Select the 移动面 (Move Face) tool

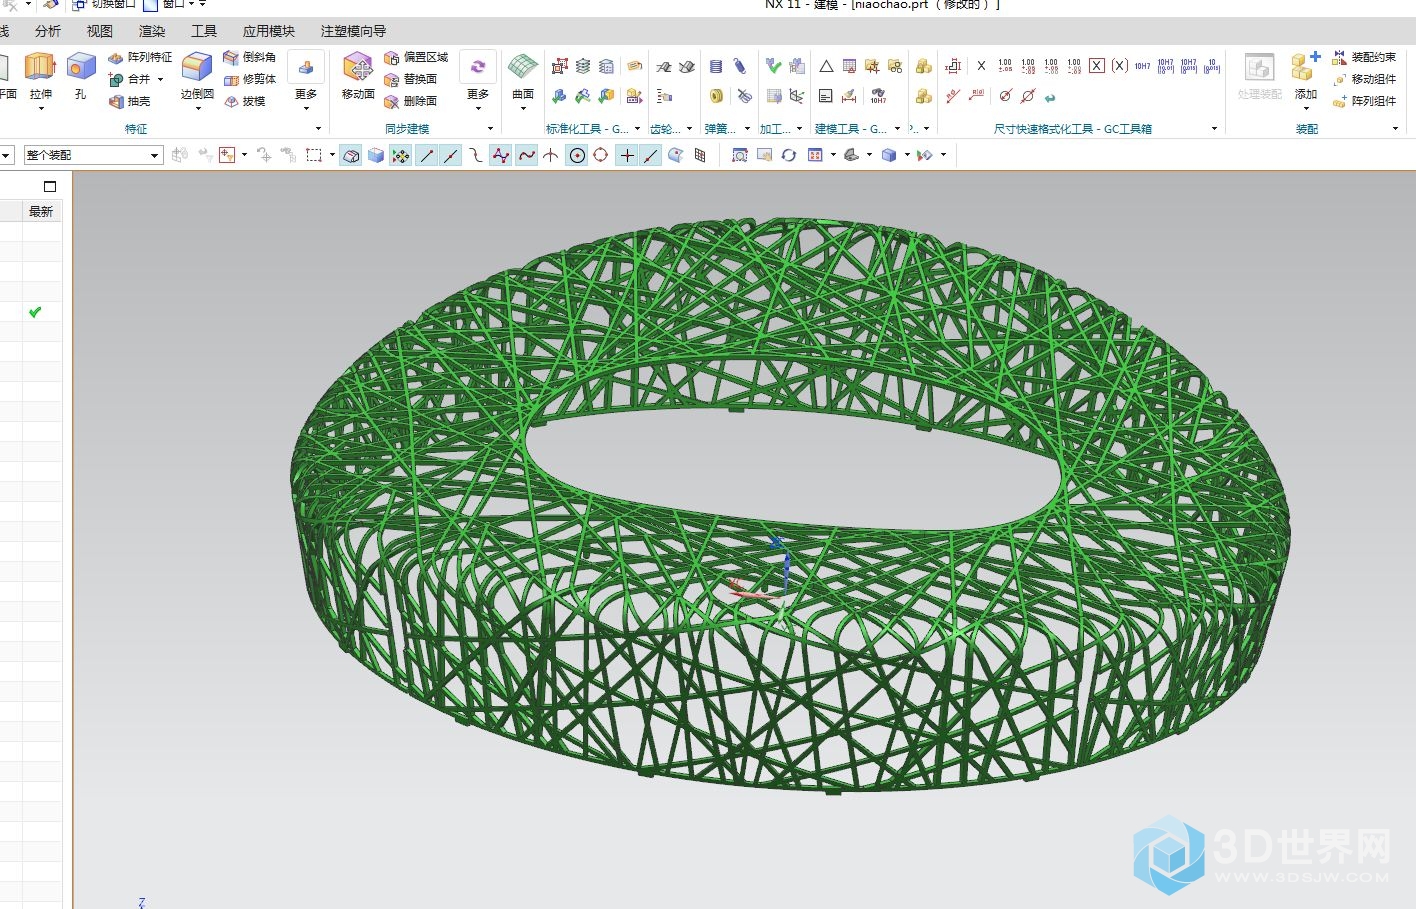(x=358, y=68)
